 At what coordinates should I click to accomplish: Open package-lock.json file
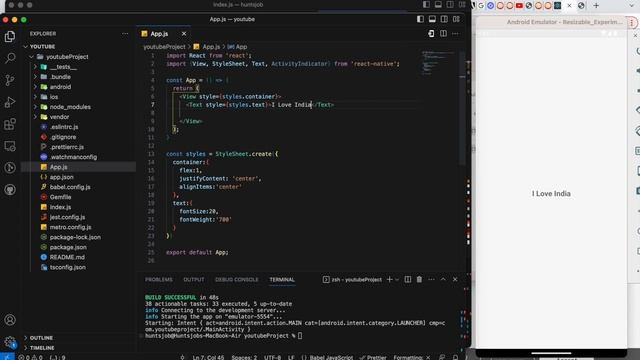pyautogui.click(x=75, y=237)
